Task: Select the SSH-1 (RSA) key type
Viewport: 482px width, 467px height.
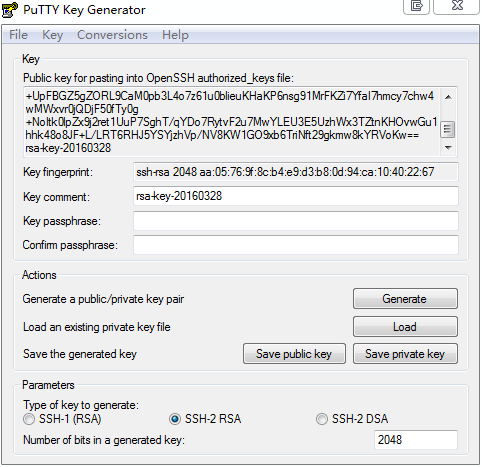Action: point(29,419)
